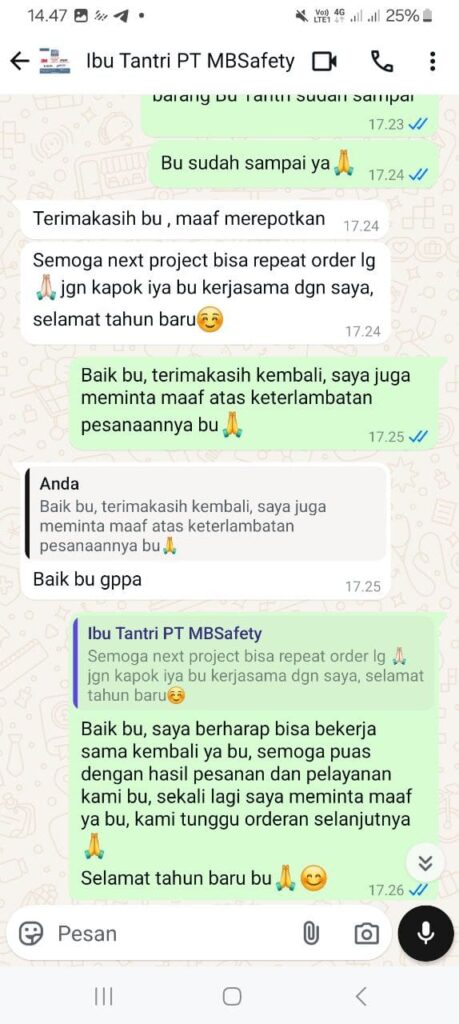Tap the paperclip attachment icon

310,934
